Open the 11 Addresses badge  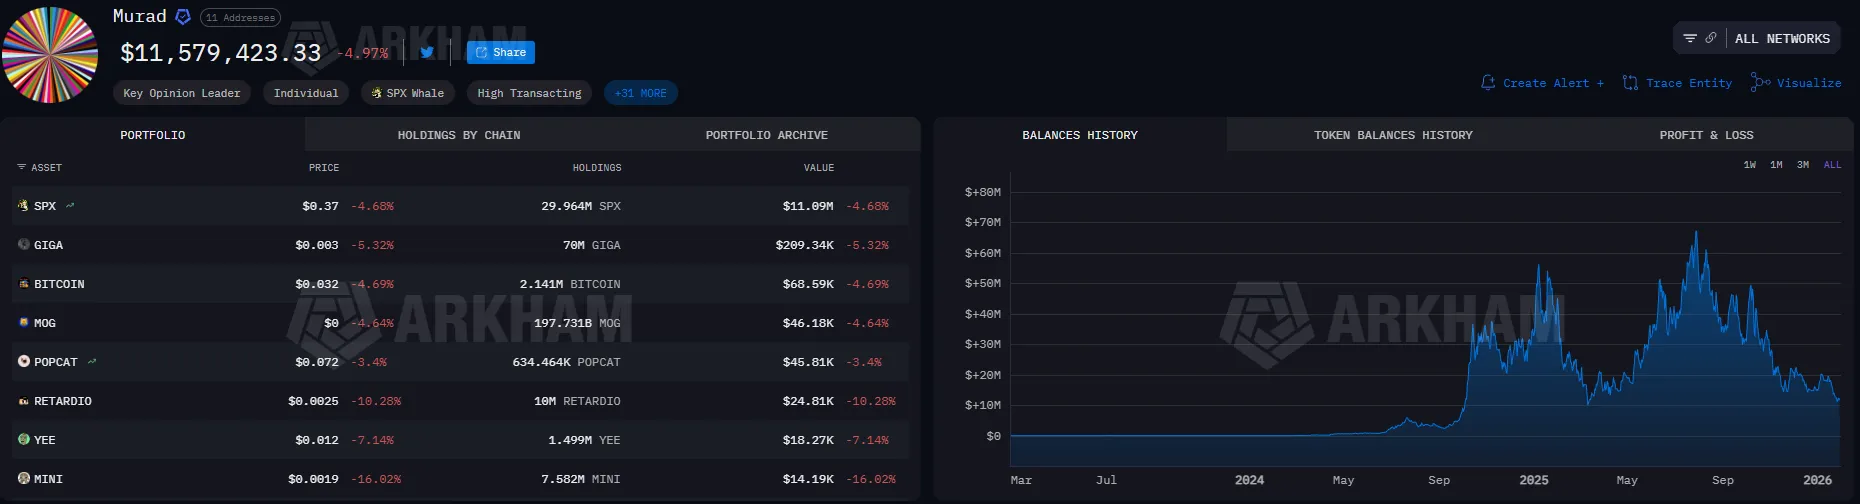(x=240, y=18)
